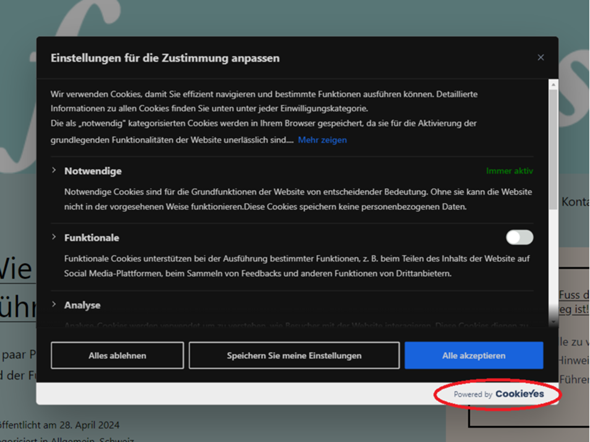Click Speichern Sie meine Einstellungen button
590x442 pixels.
click(294, 355)
